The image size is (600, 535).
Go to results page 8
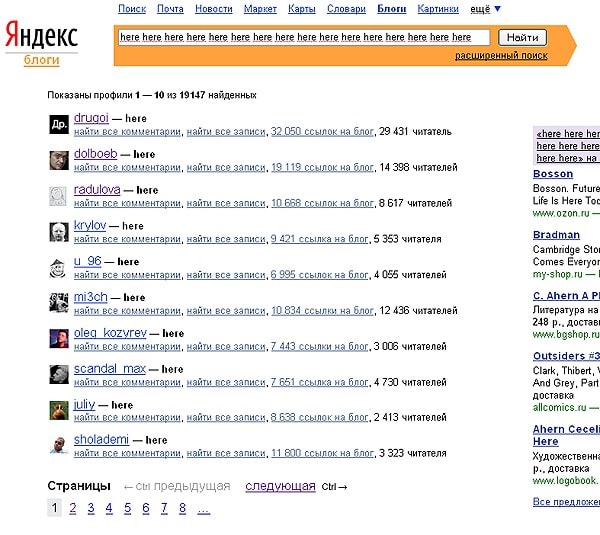pos(183,508)
